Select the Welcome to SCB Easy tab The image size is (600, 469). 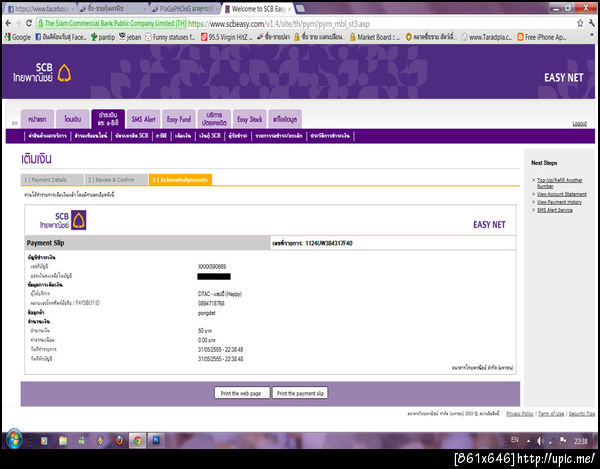(259, 8)
